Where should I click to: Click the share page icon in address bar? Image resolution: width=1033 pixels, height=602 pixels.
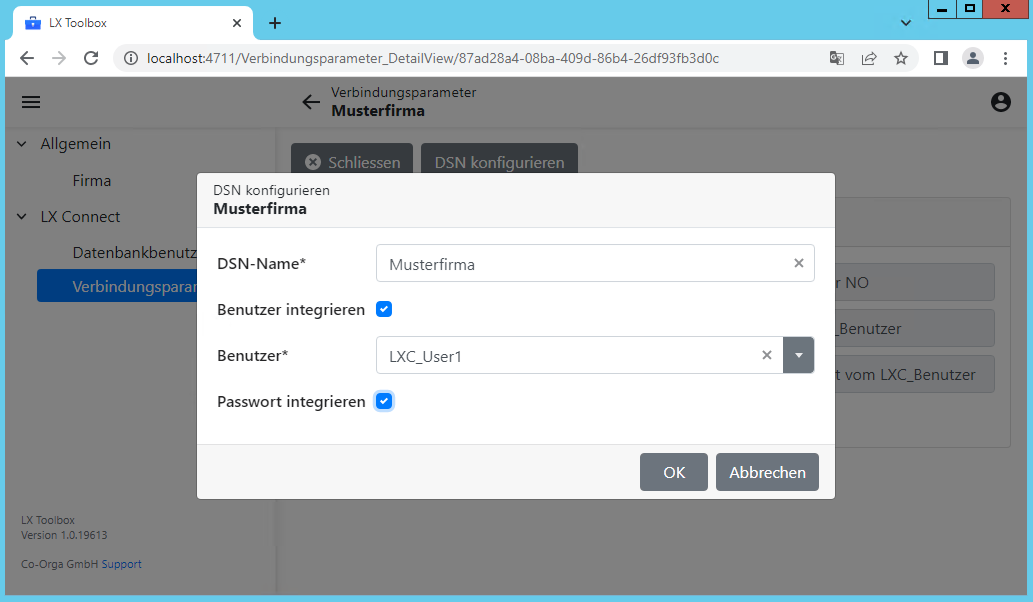(x=868, y=59)
